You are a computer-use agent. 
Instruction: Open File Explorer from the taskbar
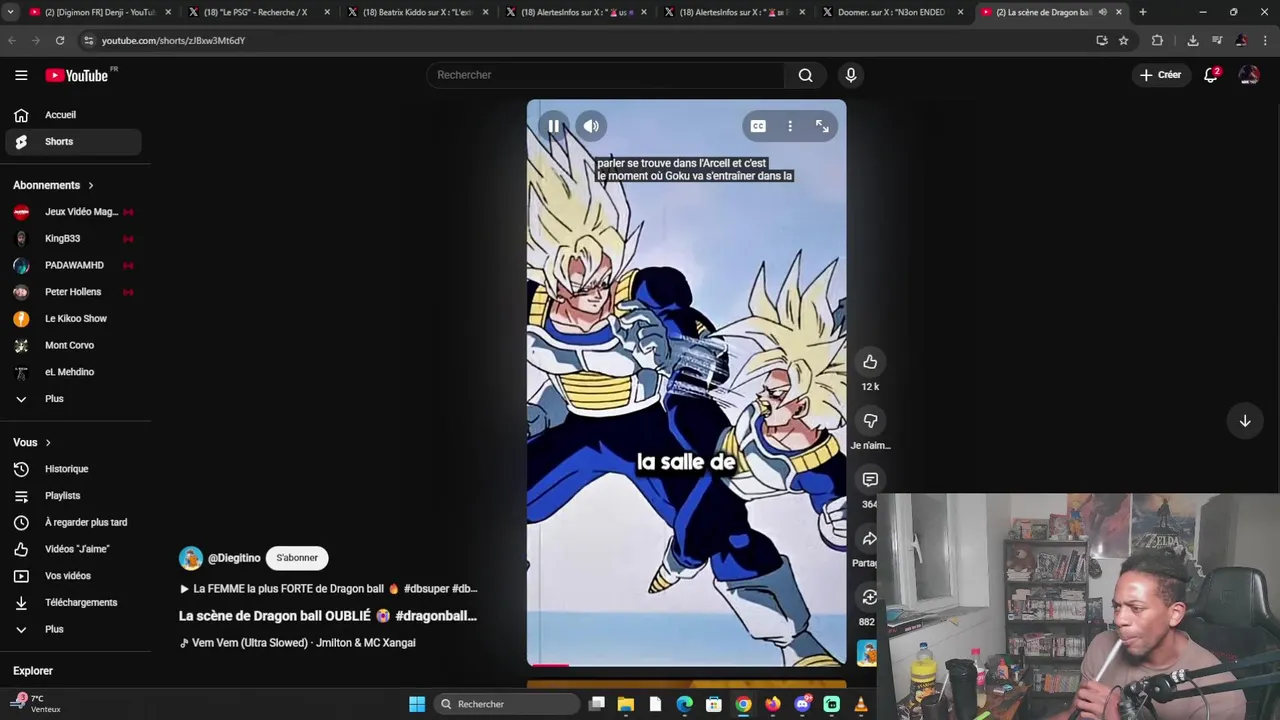point(626,704)
